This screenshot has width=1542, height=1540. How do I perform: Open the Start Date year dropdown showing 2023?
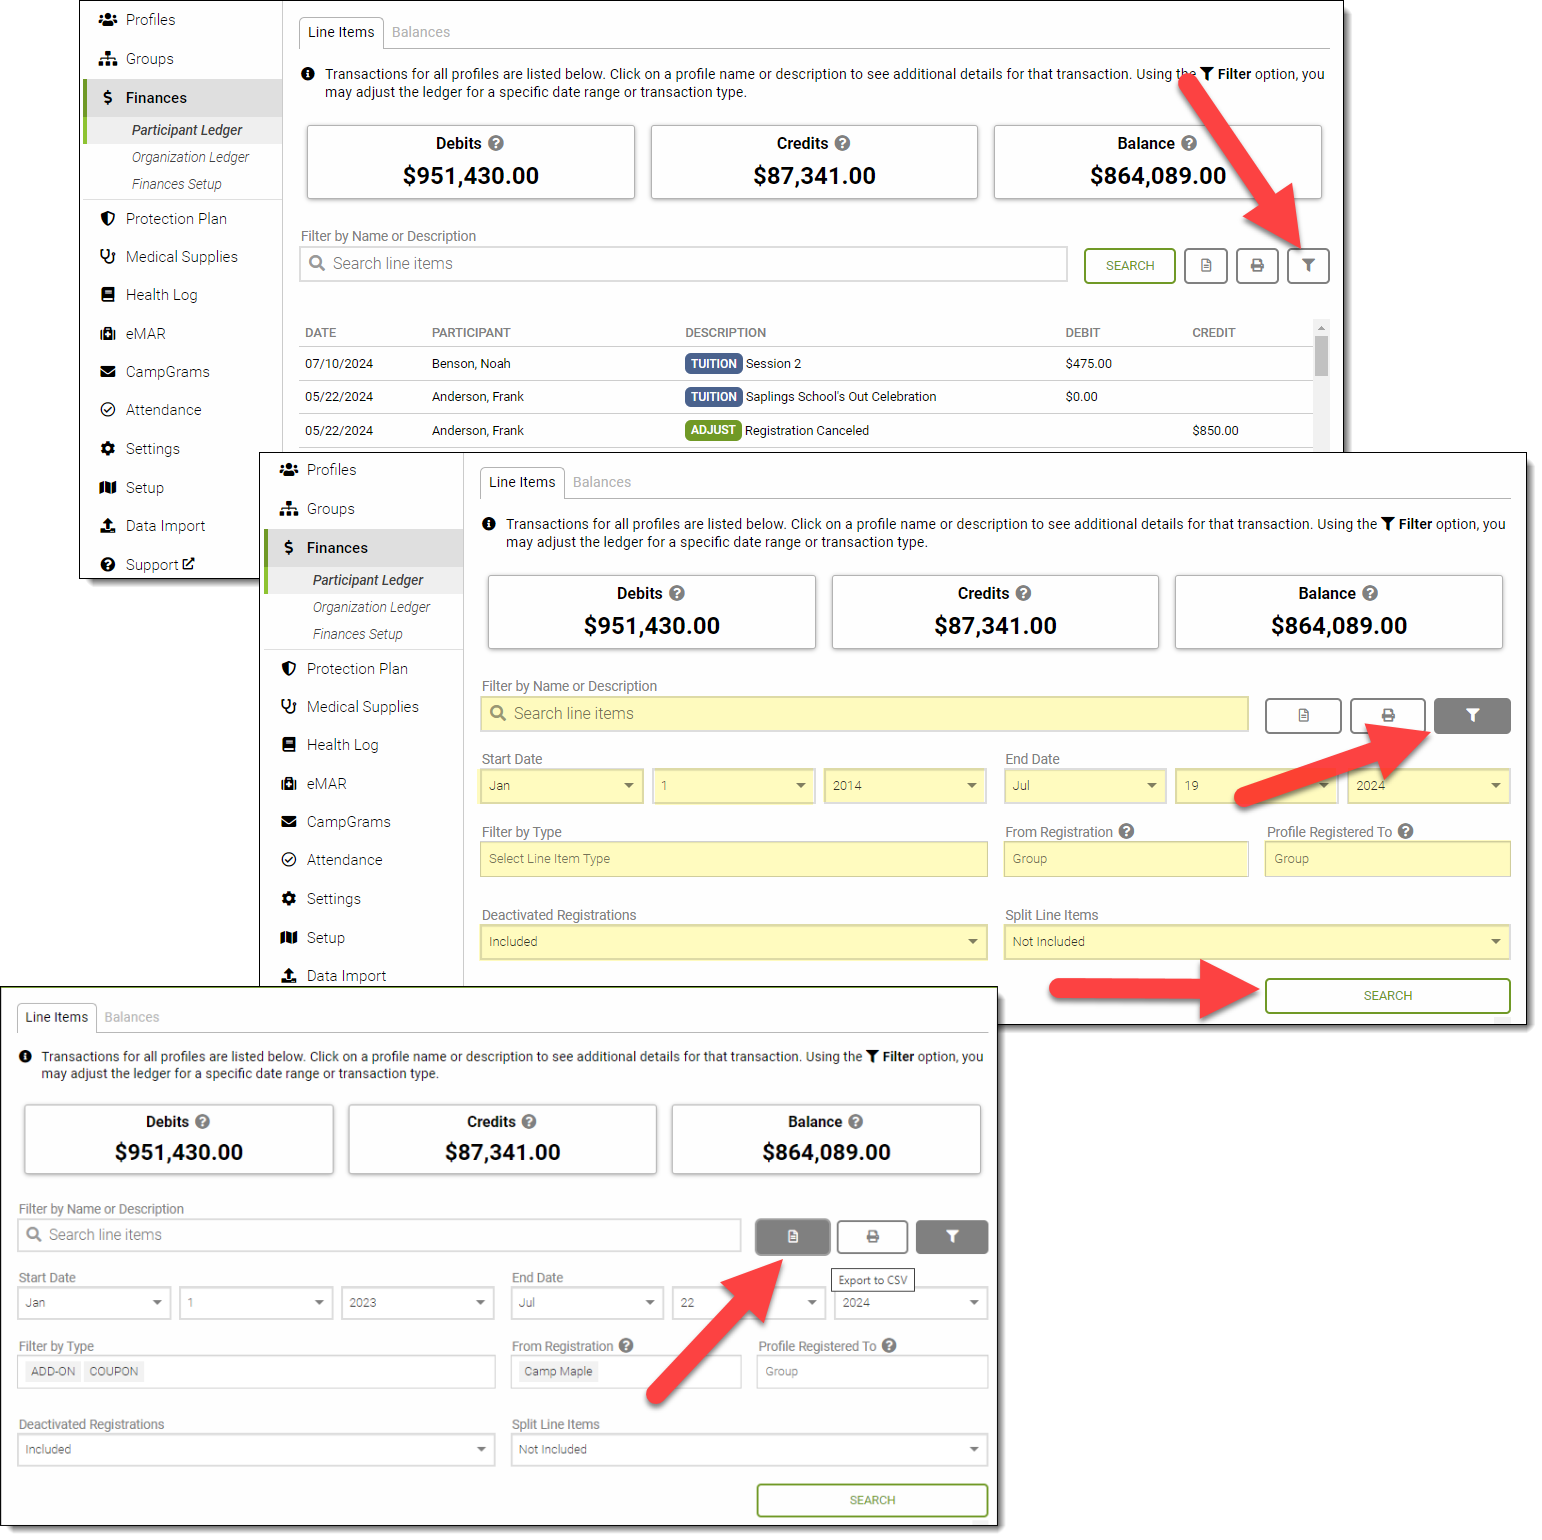416,1303
